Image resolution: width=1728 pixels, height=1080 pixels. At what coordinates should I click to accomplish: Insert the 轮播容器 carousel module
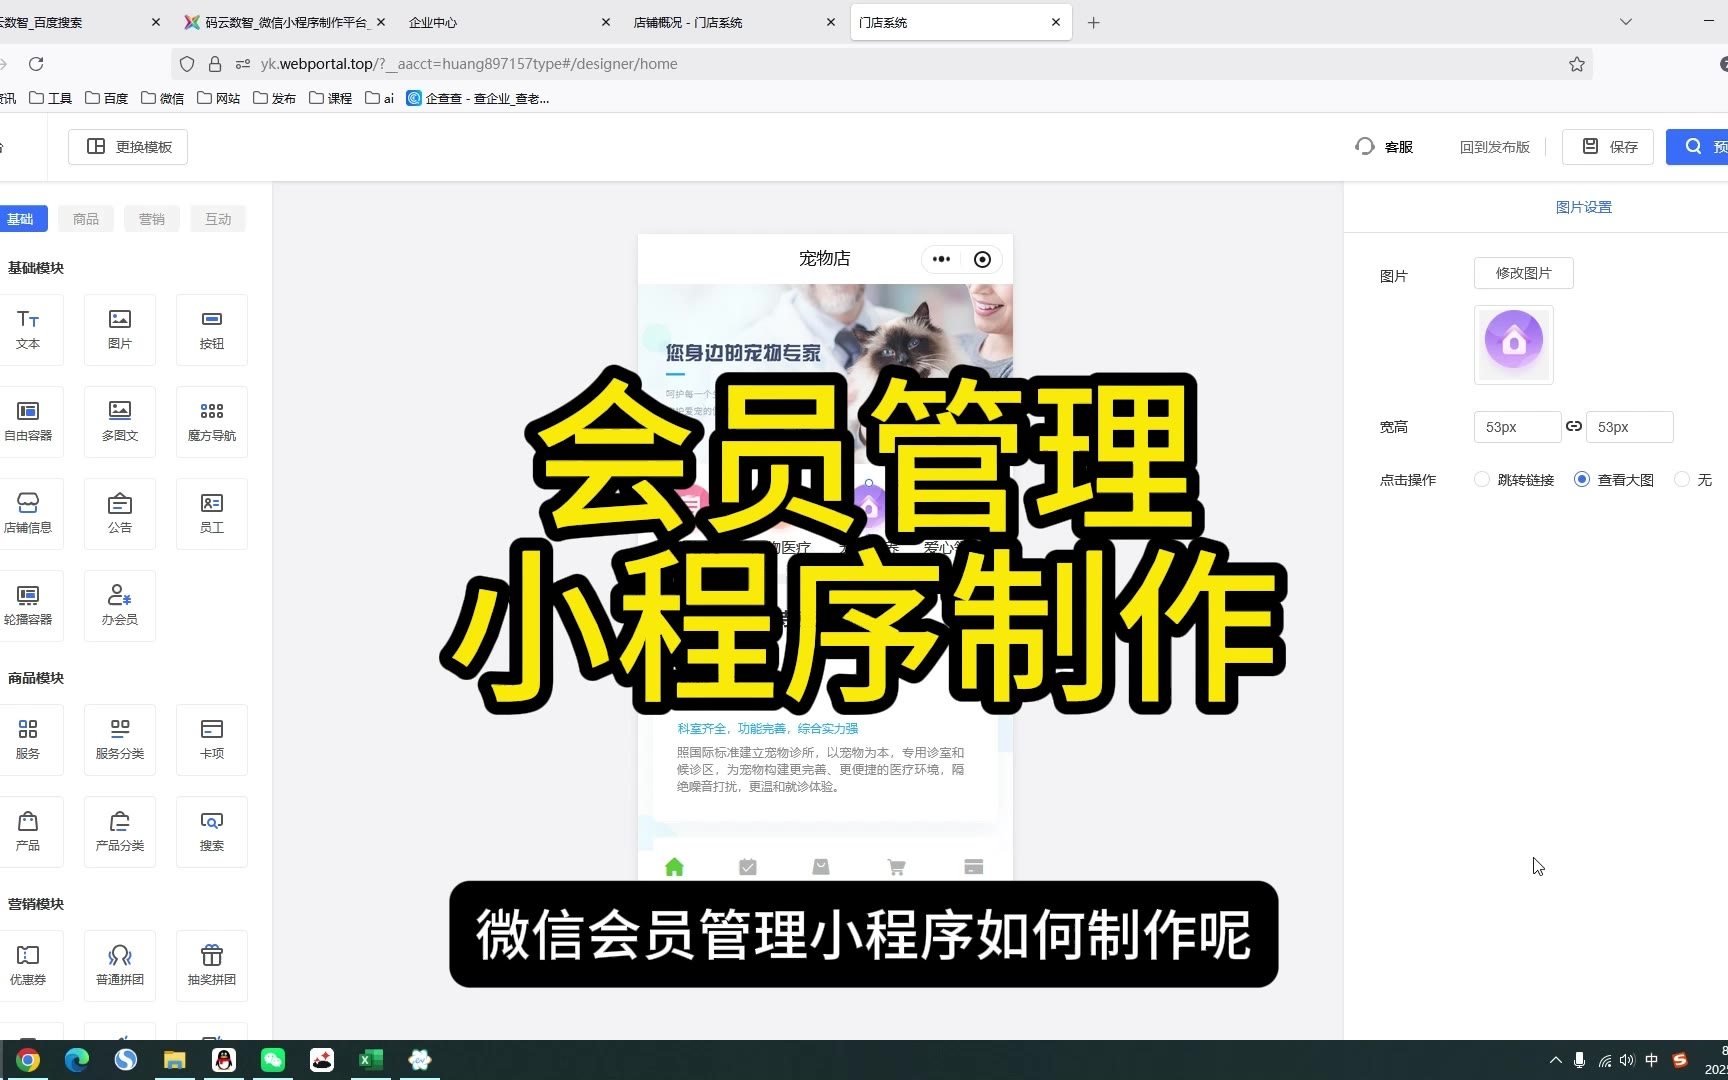[28, 606]
